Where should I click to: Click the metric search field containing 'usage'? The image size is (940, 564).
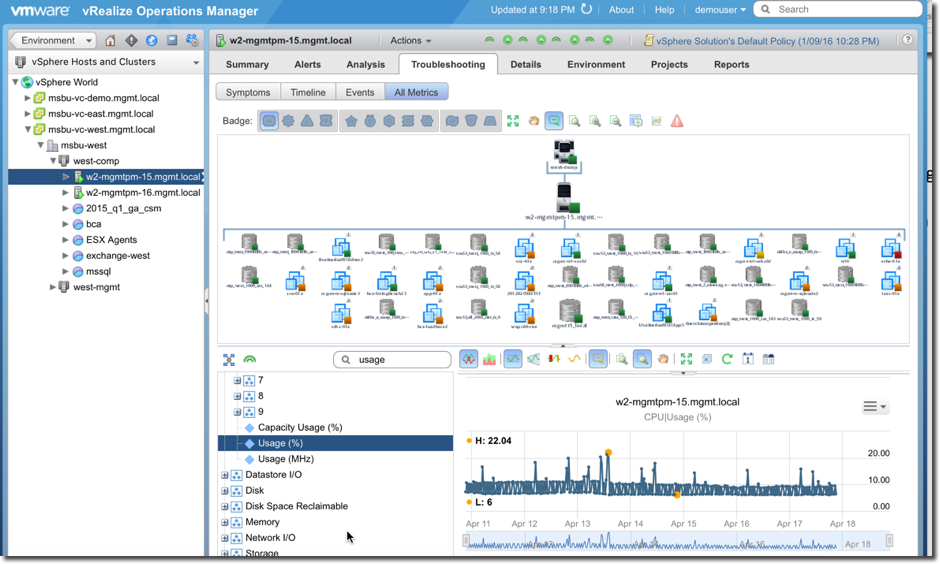pyautogui.click(x=393, y=360)
